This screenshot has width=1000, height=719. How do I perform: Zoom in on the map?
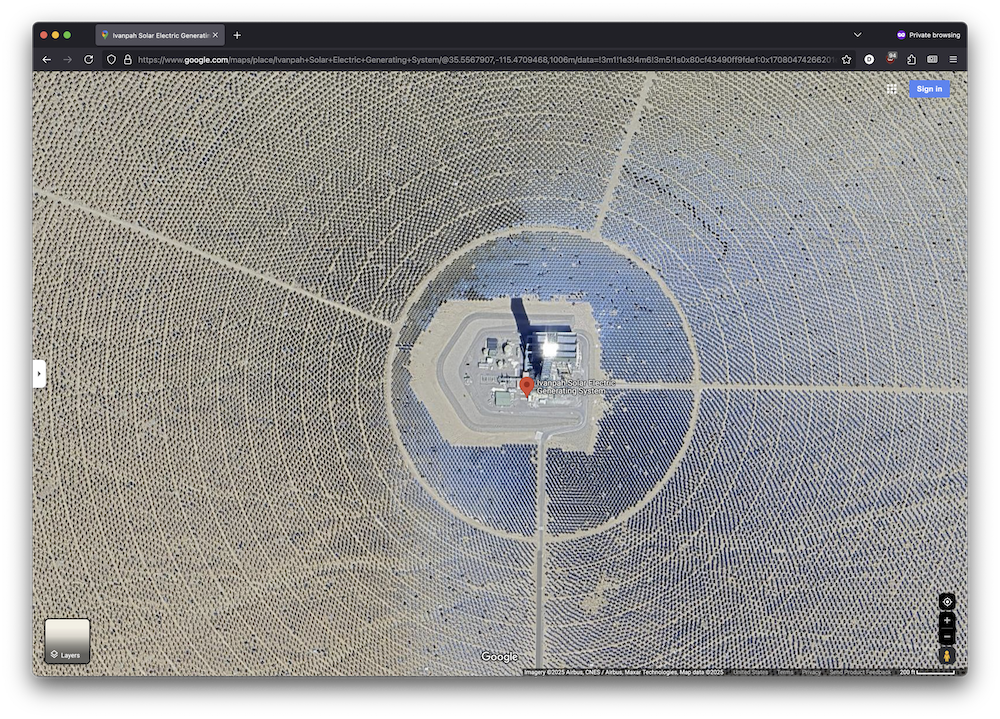click(x=947, y=620)
